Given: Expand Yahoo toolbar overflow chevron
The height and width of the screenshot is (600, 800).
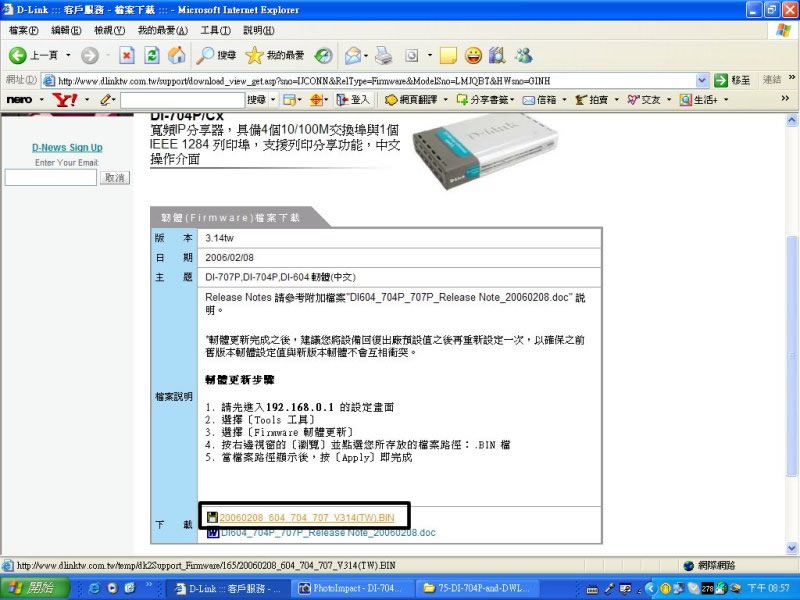Looking at the screenshot, I should click(786, 98).
